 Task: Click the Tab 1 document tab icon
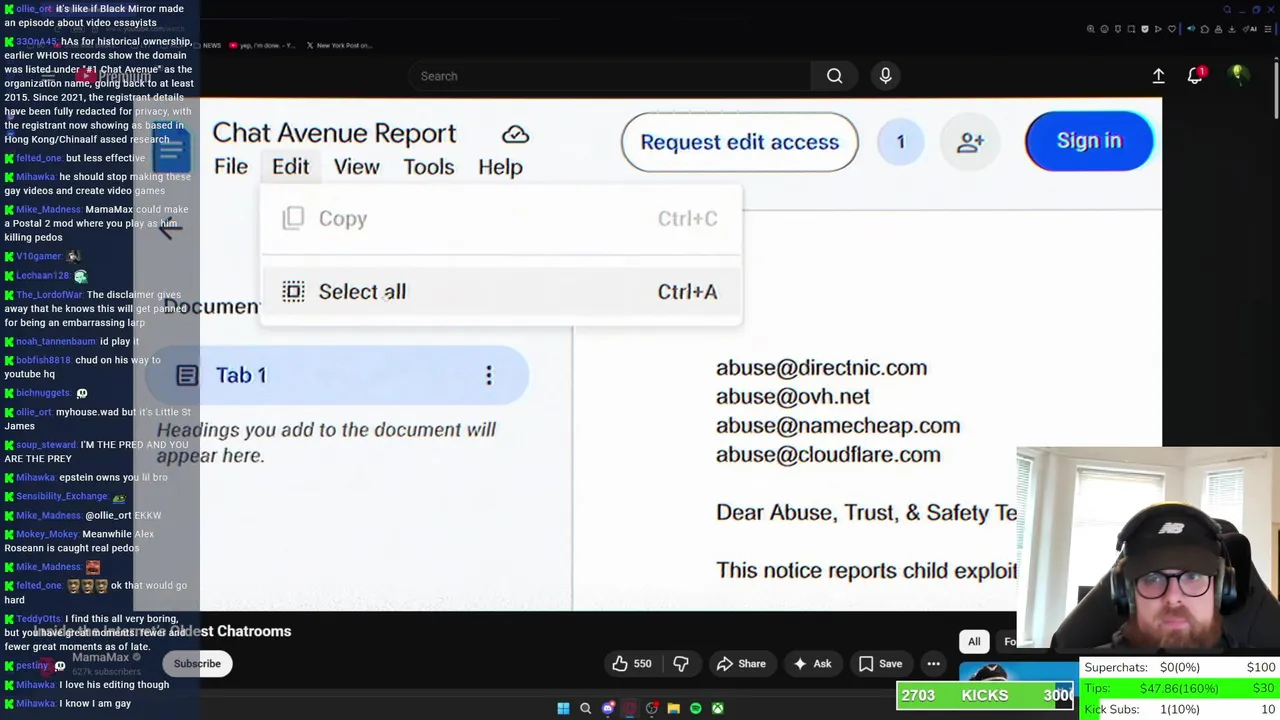point(187,375)
